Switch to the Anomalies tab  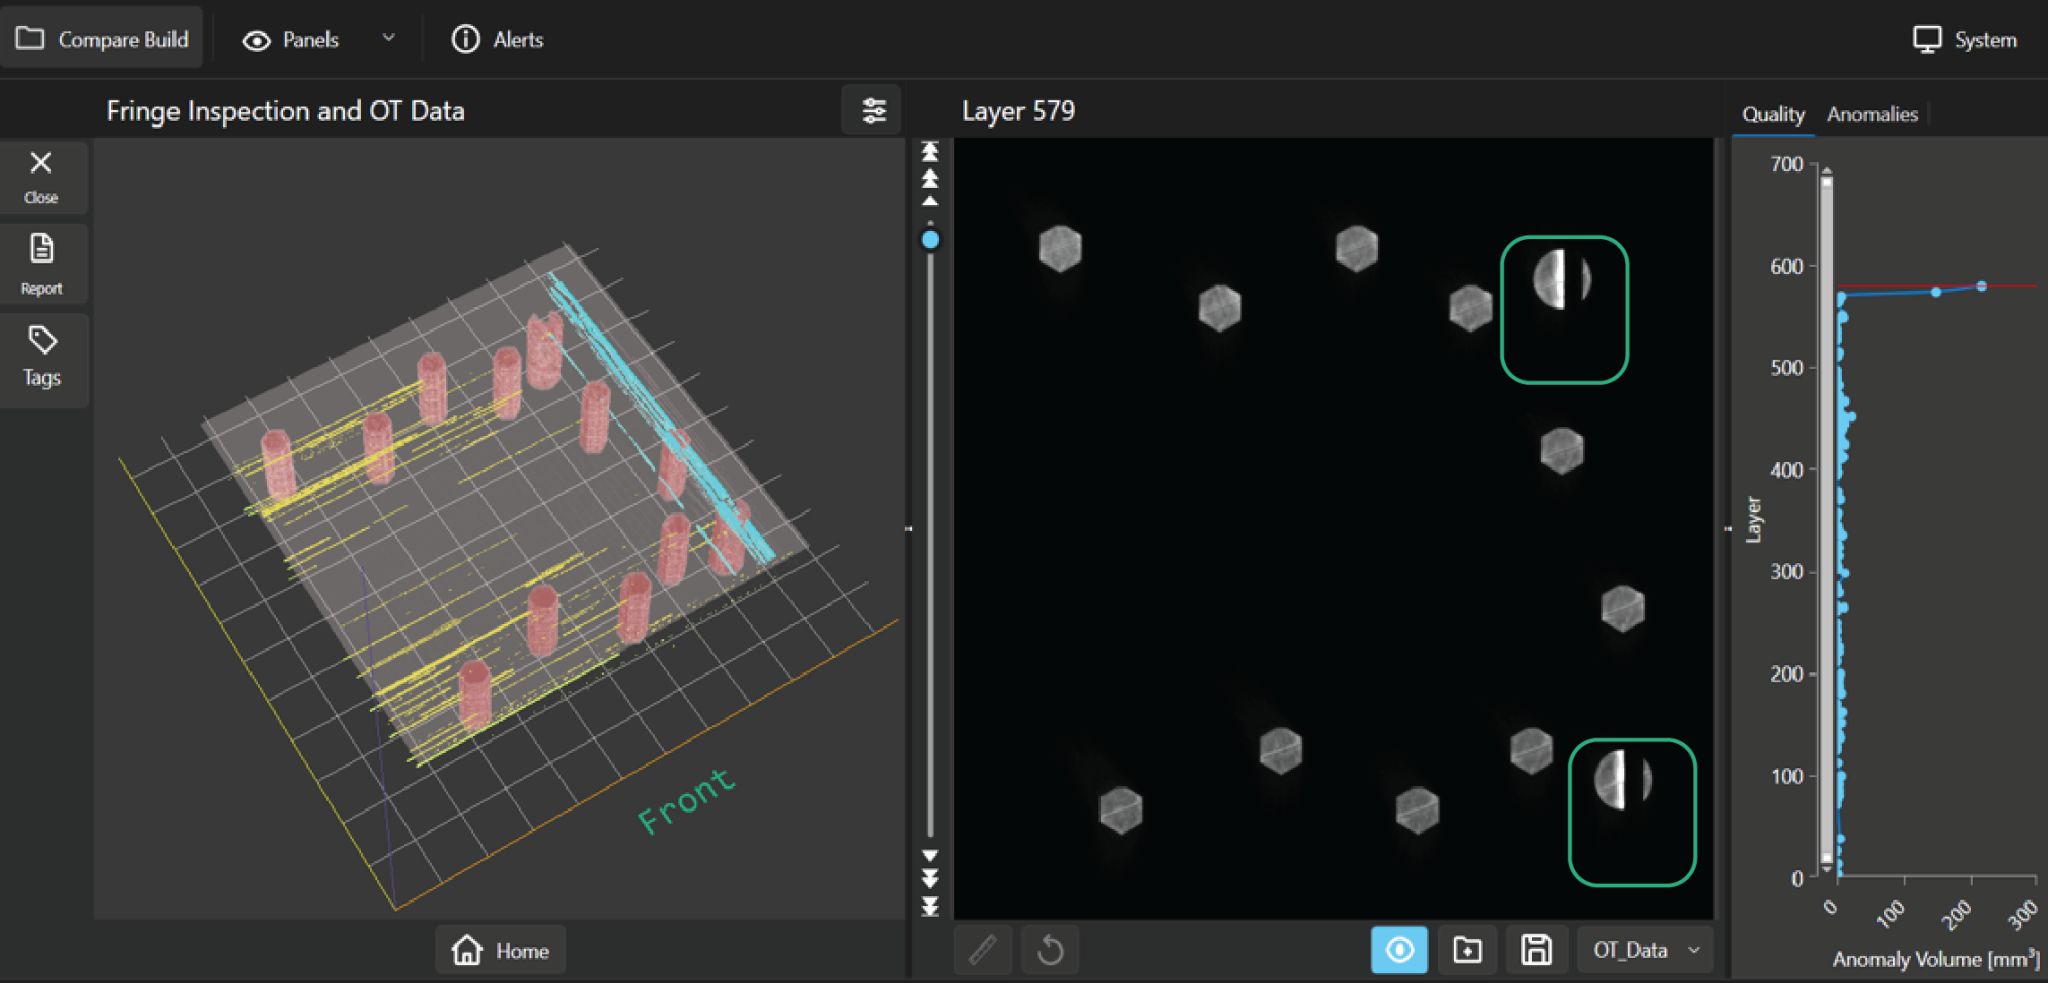click(1872, 114)
